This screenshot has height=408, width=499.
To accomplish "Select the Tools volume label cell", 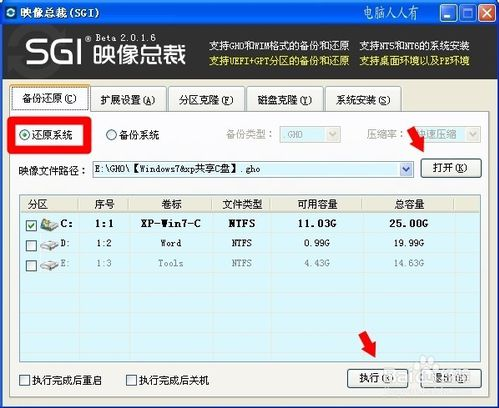I will point(170,263).
